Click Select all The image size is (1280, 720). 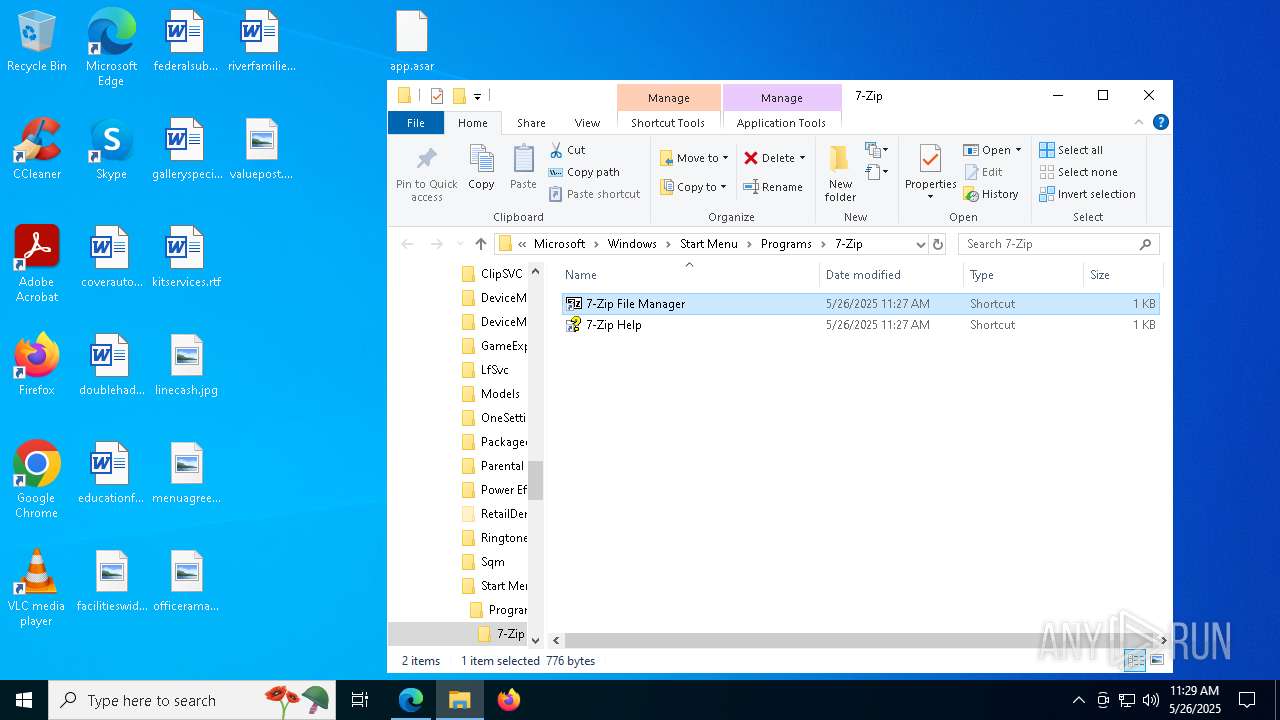[1071, 150]
